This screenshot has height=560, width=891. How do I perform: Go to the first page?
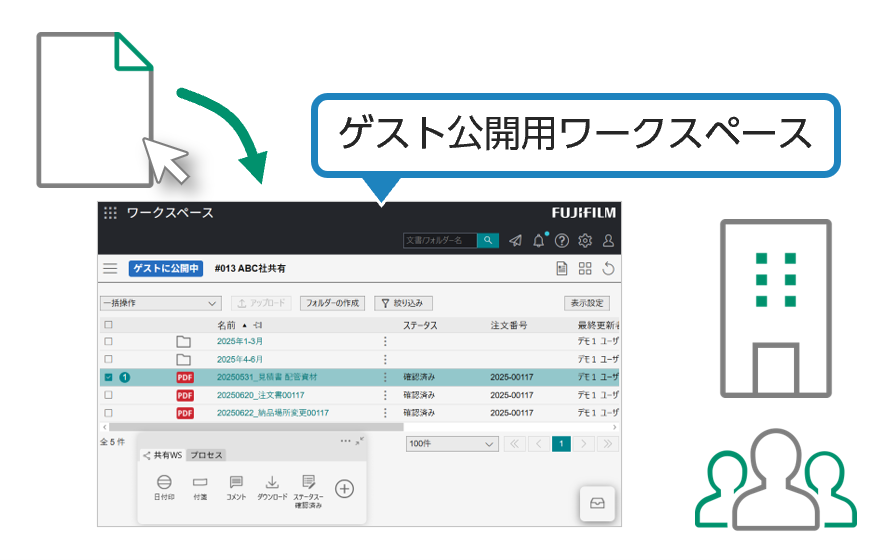click(514, 444)
